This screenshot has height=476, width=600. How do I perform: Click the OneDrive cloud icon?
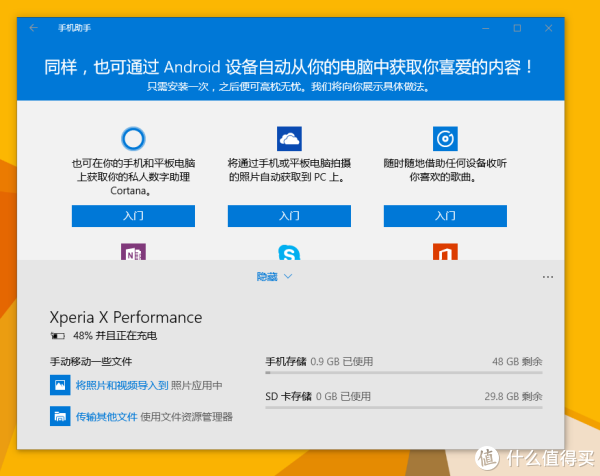289,139
